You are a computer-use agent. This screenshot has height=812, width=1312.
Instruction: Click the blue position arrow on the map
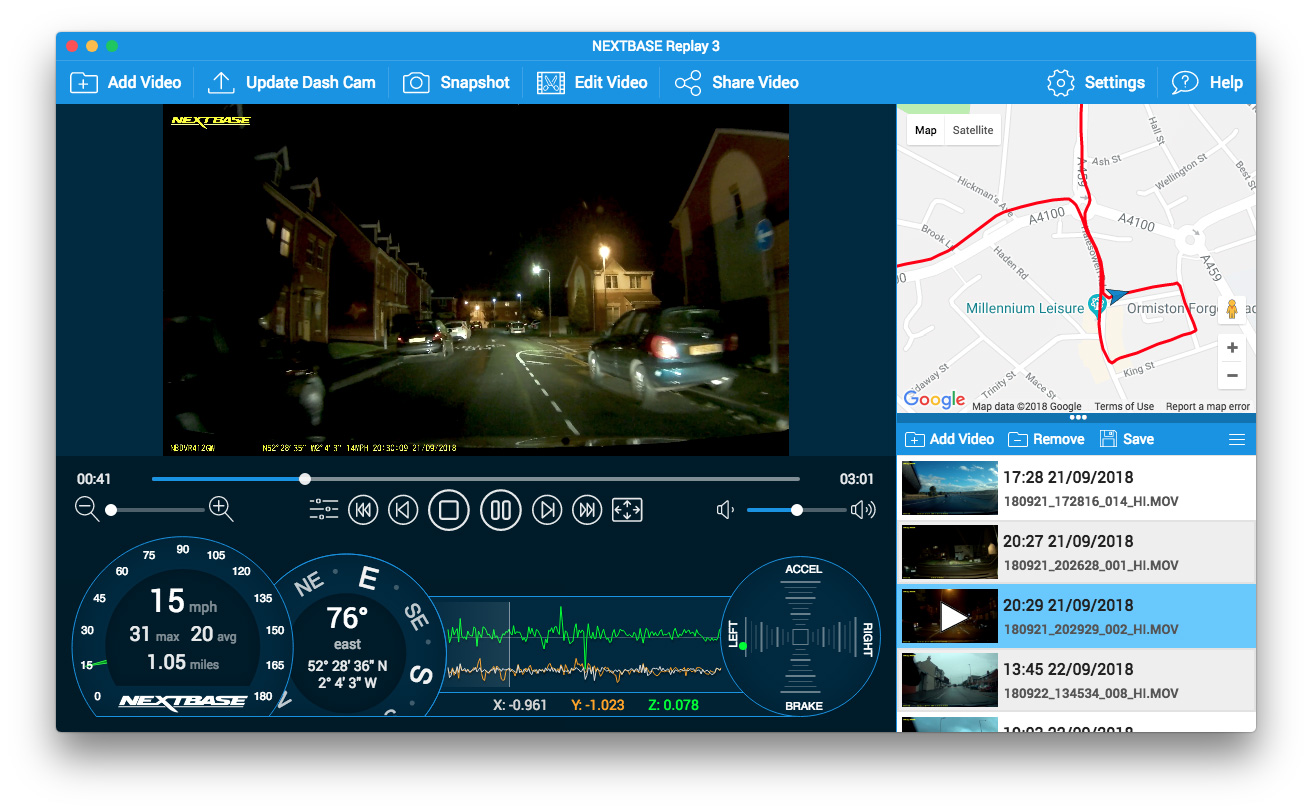pyautogui.click(x=1116, y=295)
